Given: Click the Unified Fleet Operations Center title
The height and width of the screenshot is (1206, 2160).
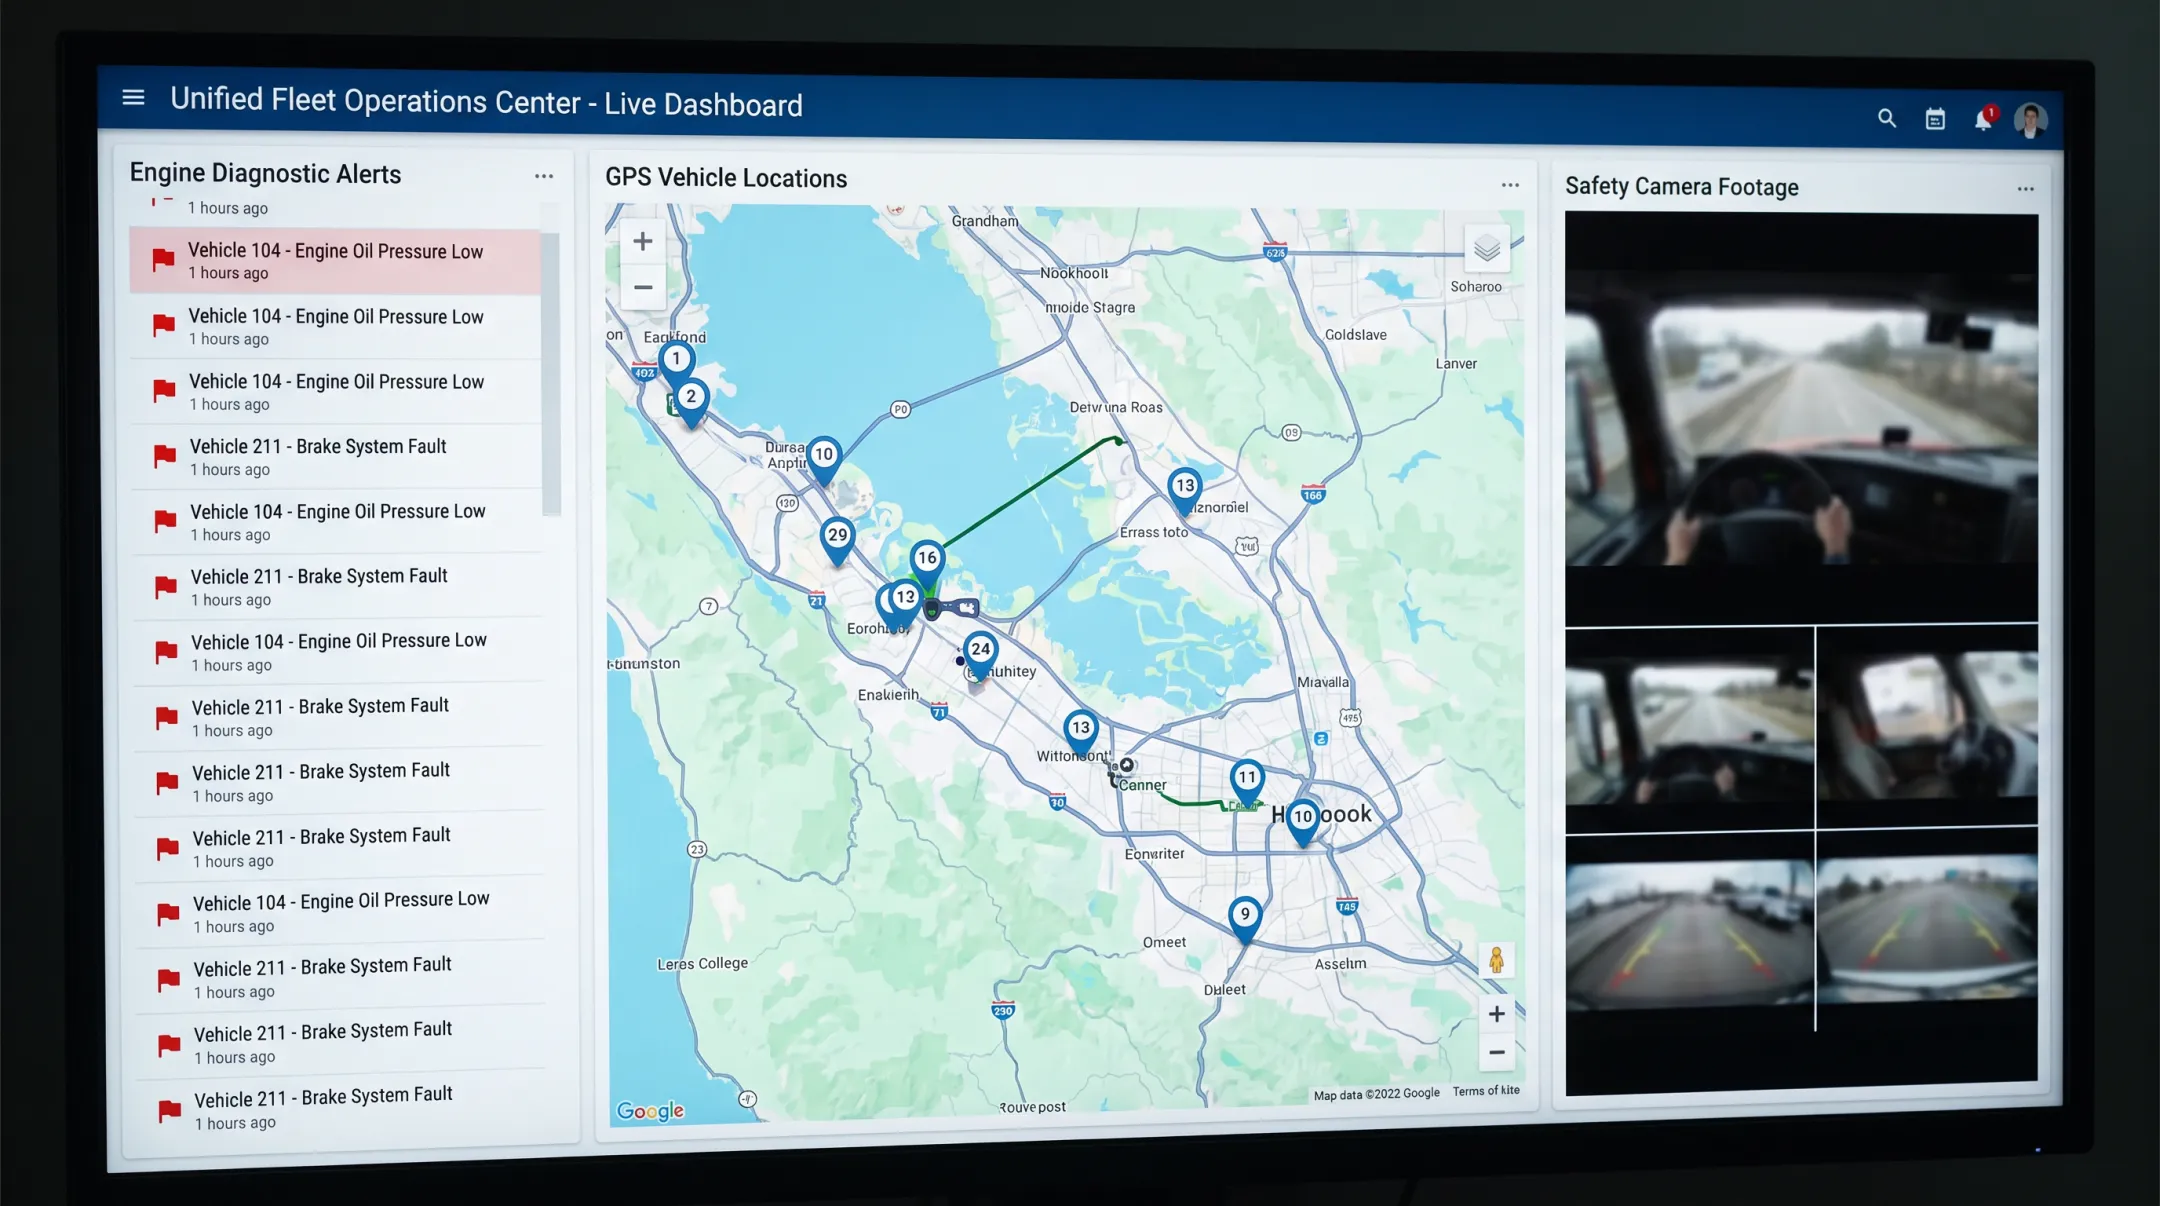Looking at the screenshot, I should point(486,102).
